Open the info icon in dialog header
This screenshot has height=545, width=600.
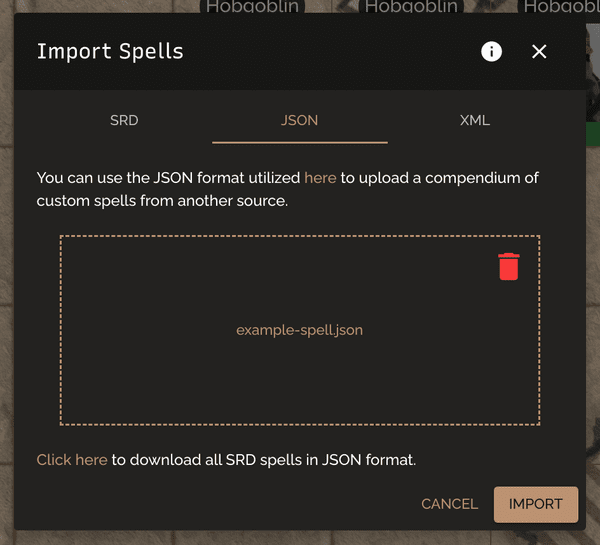(491, 51)
